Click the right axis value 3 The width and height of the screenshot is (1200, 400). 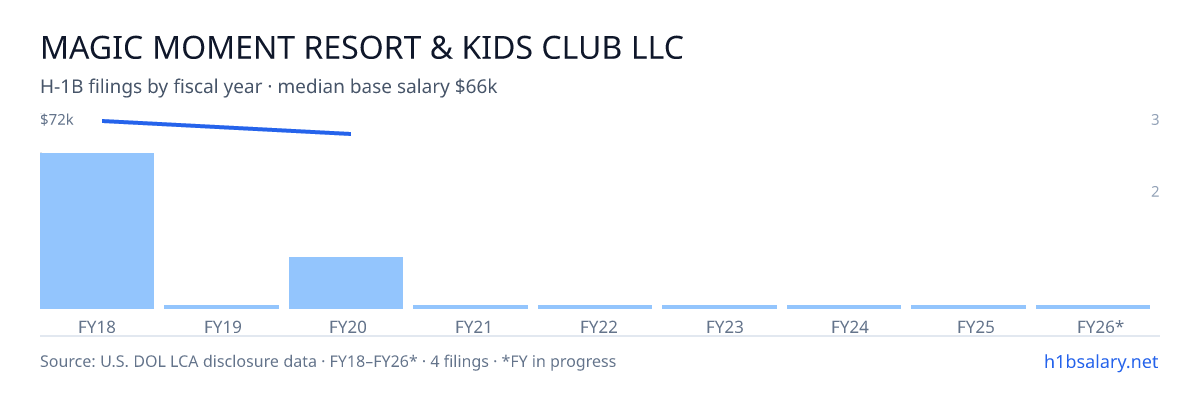tap(1155, 120)
